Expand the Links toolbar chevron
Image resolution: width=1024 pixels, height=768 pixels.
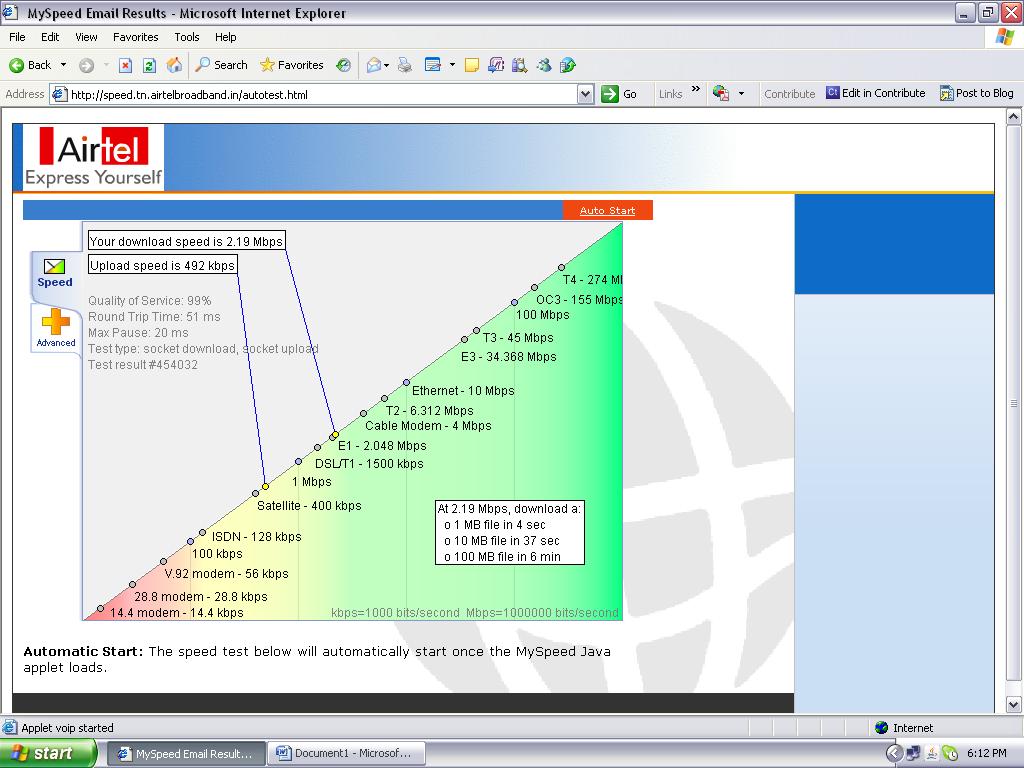click(696, 92)
